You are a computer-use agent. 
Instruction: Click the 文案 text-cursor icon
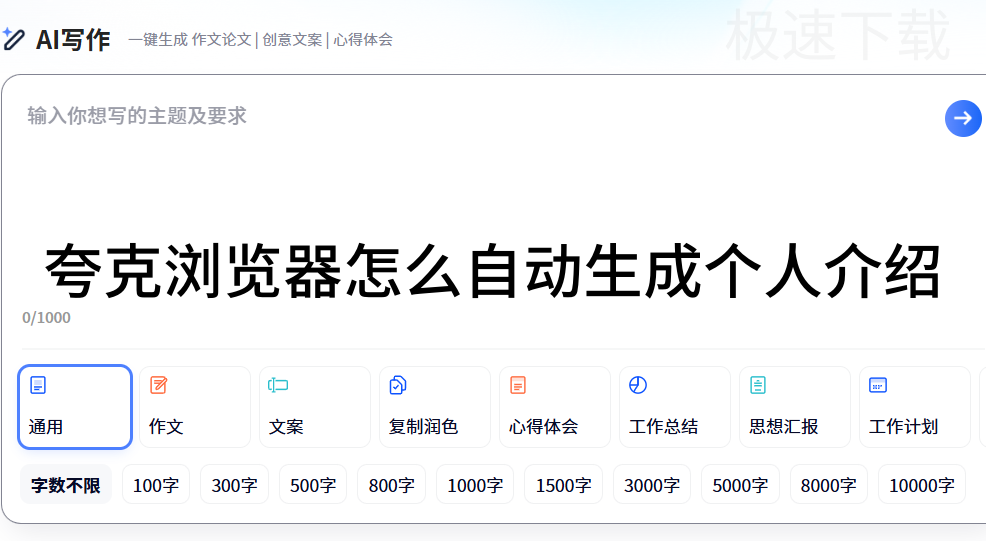pyautogui.click(x=278, y=385)
